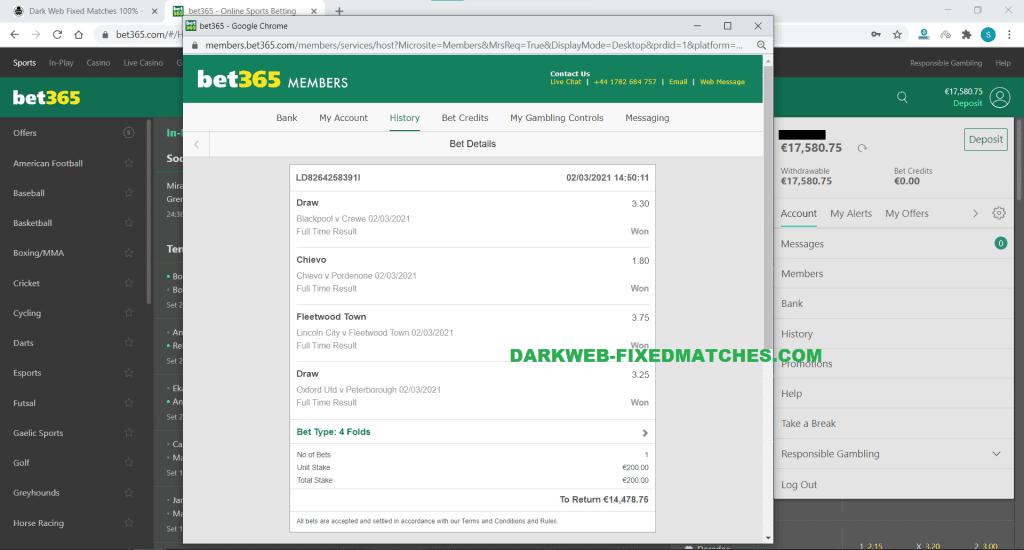Show more account tabs with right chevron
Screen dimensions: 1024x550
[x=975, y=214]
